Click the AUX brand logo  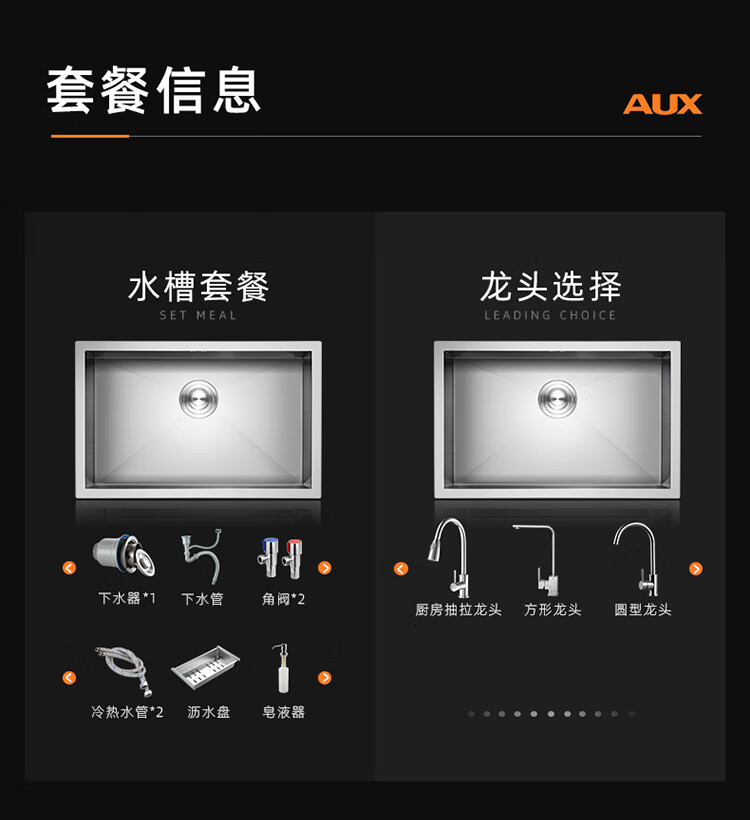pos(662,104)
